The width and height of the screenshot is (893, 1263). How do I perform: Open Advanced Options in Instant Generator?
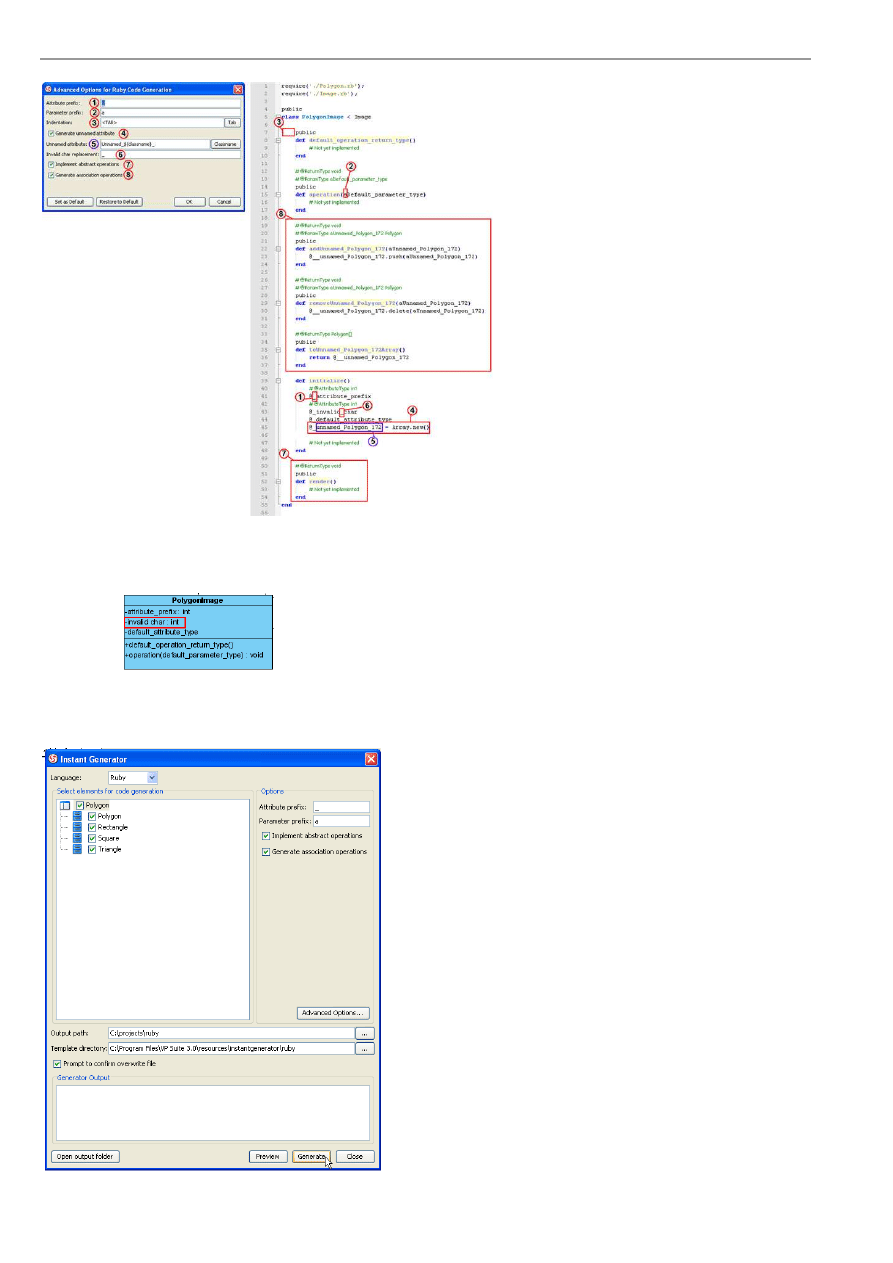point(333,1013)
